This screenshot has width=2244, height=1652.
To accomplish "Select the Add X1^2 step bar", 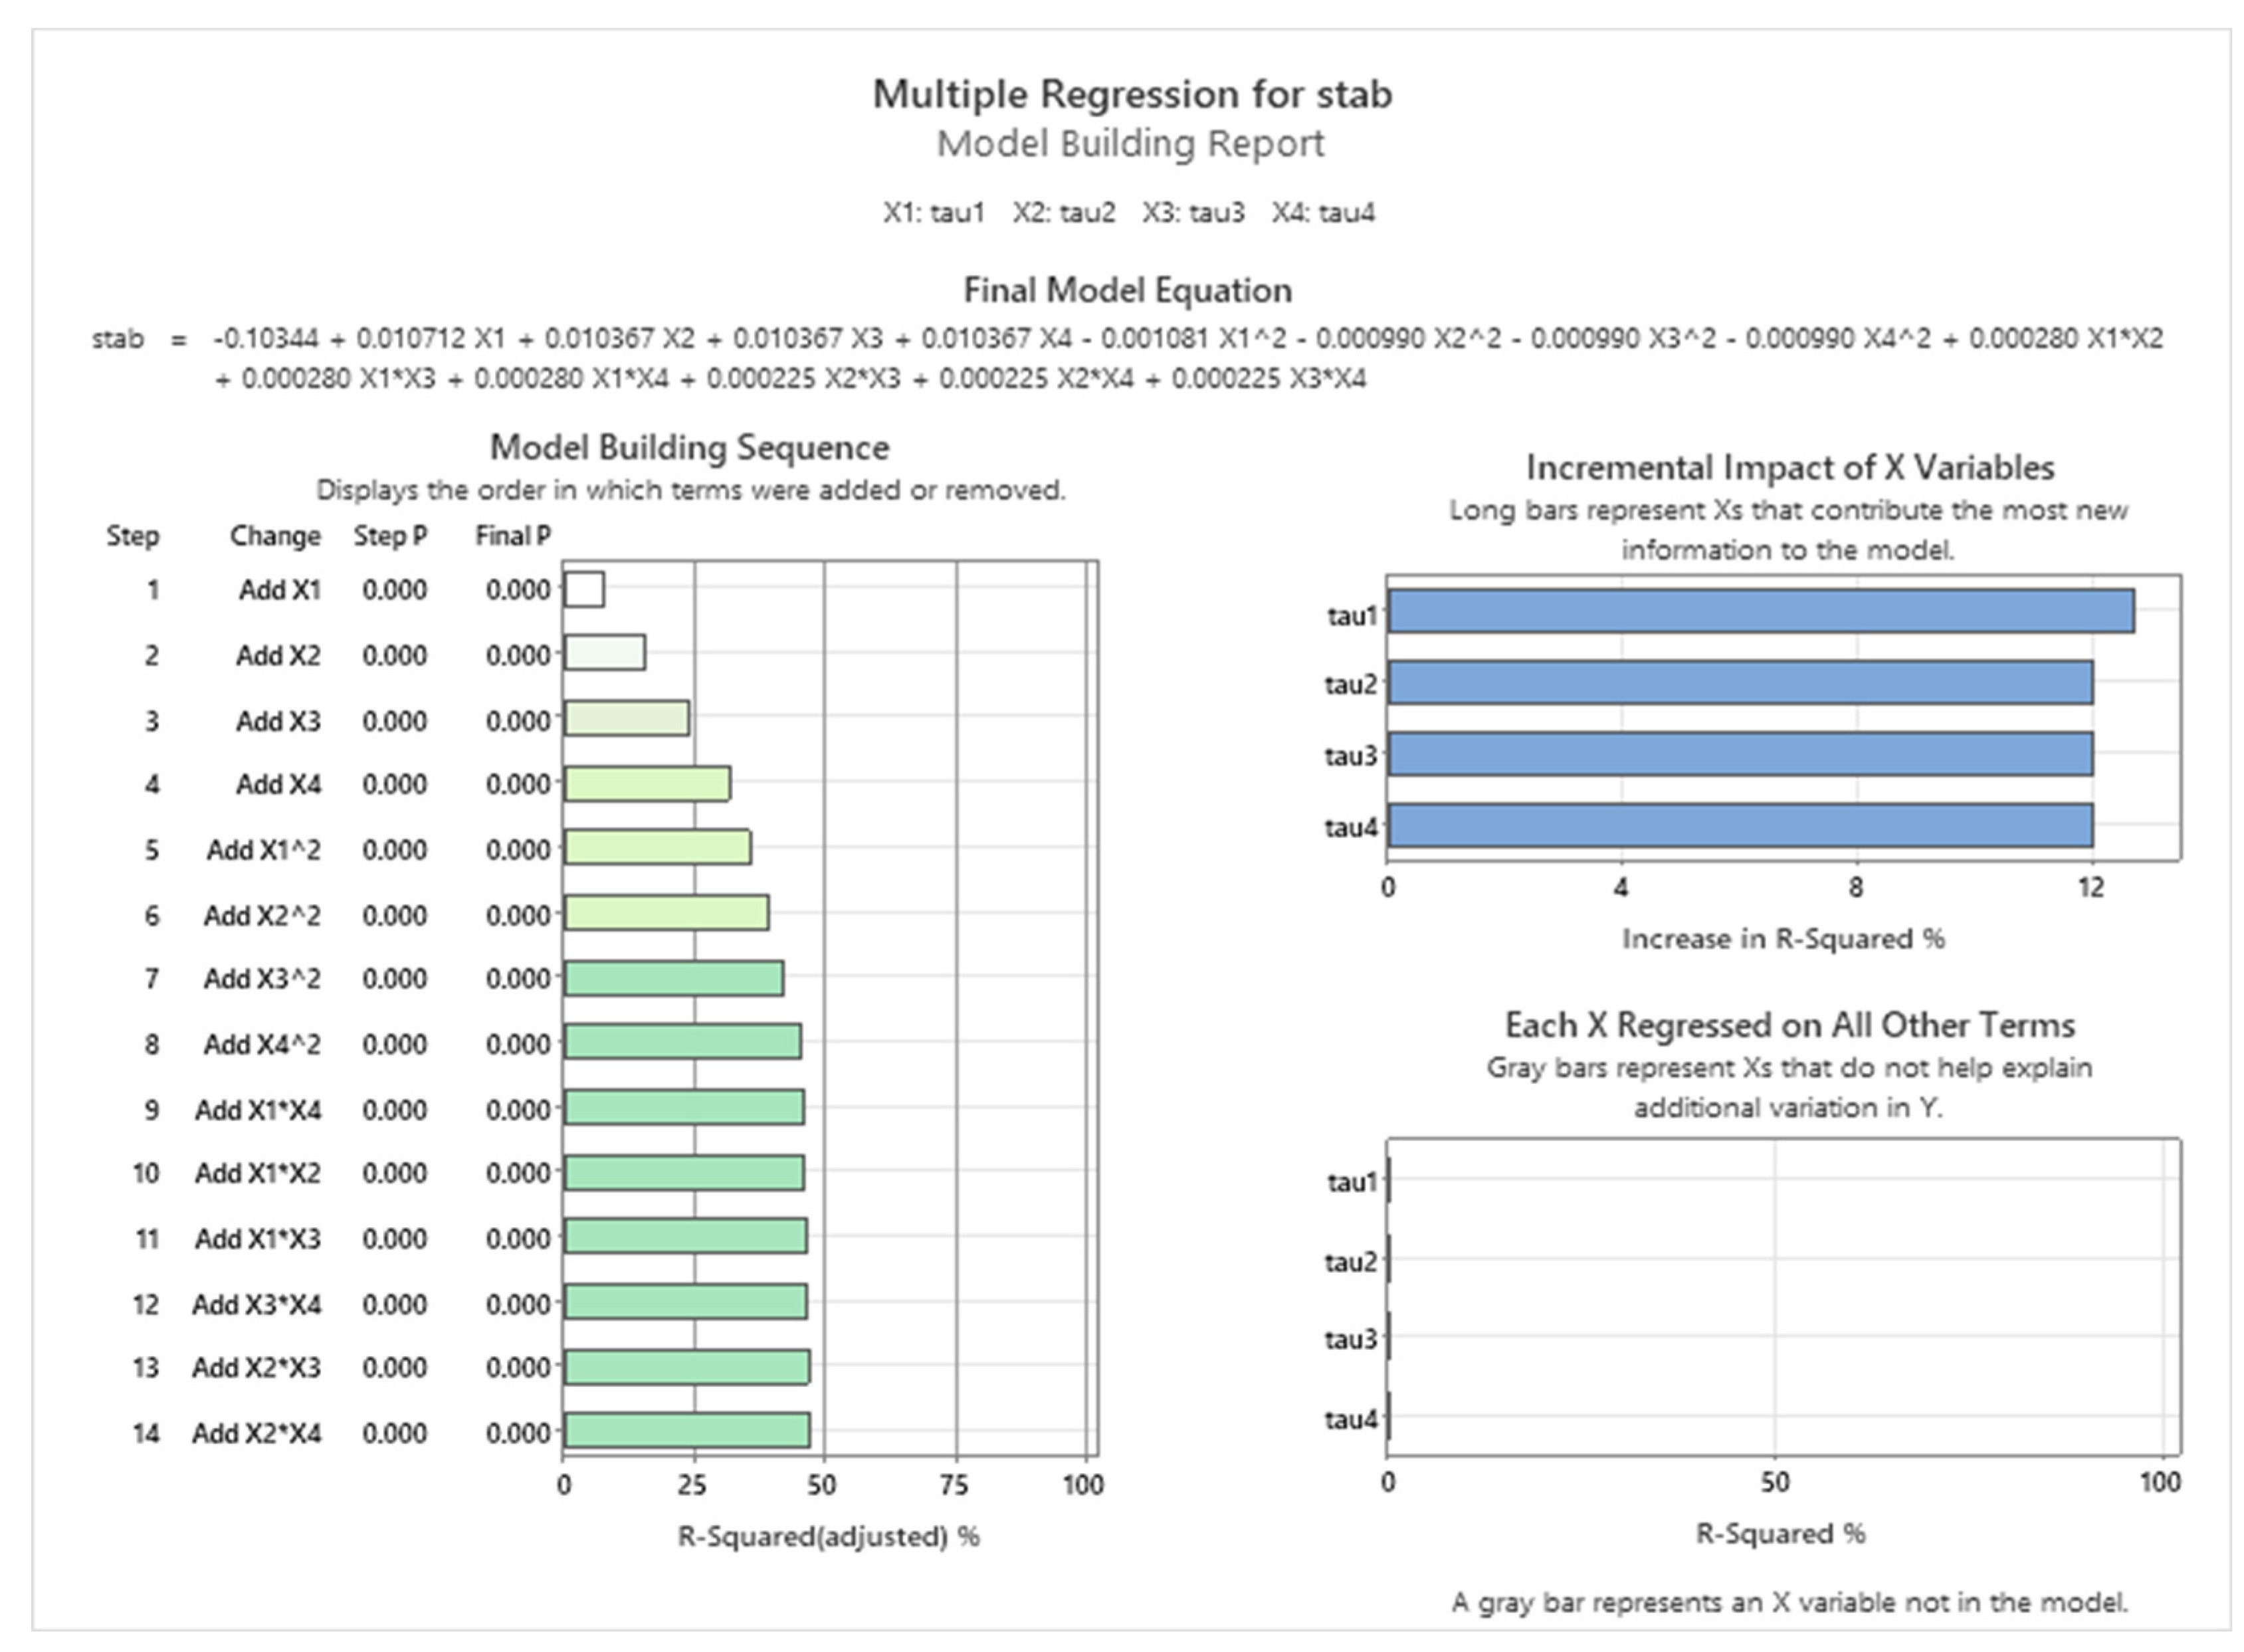I will point(657,848).
